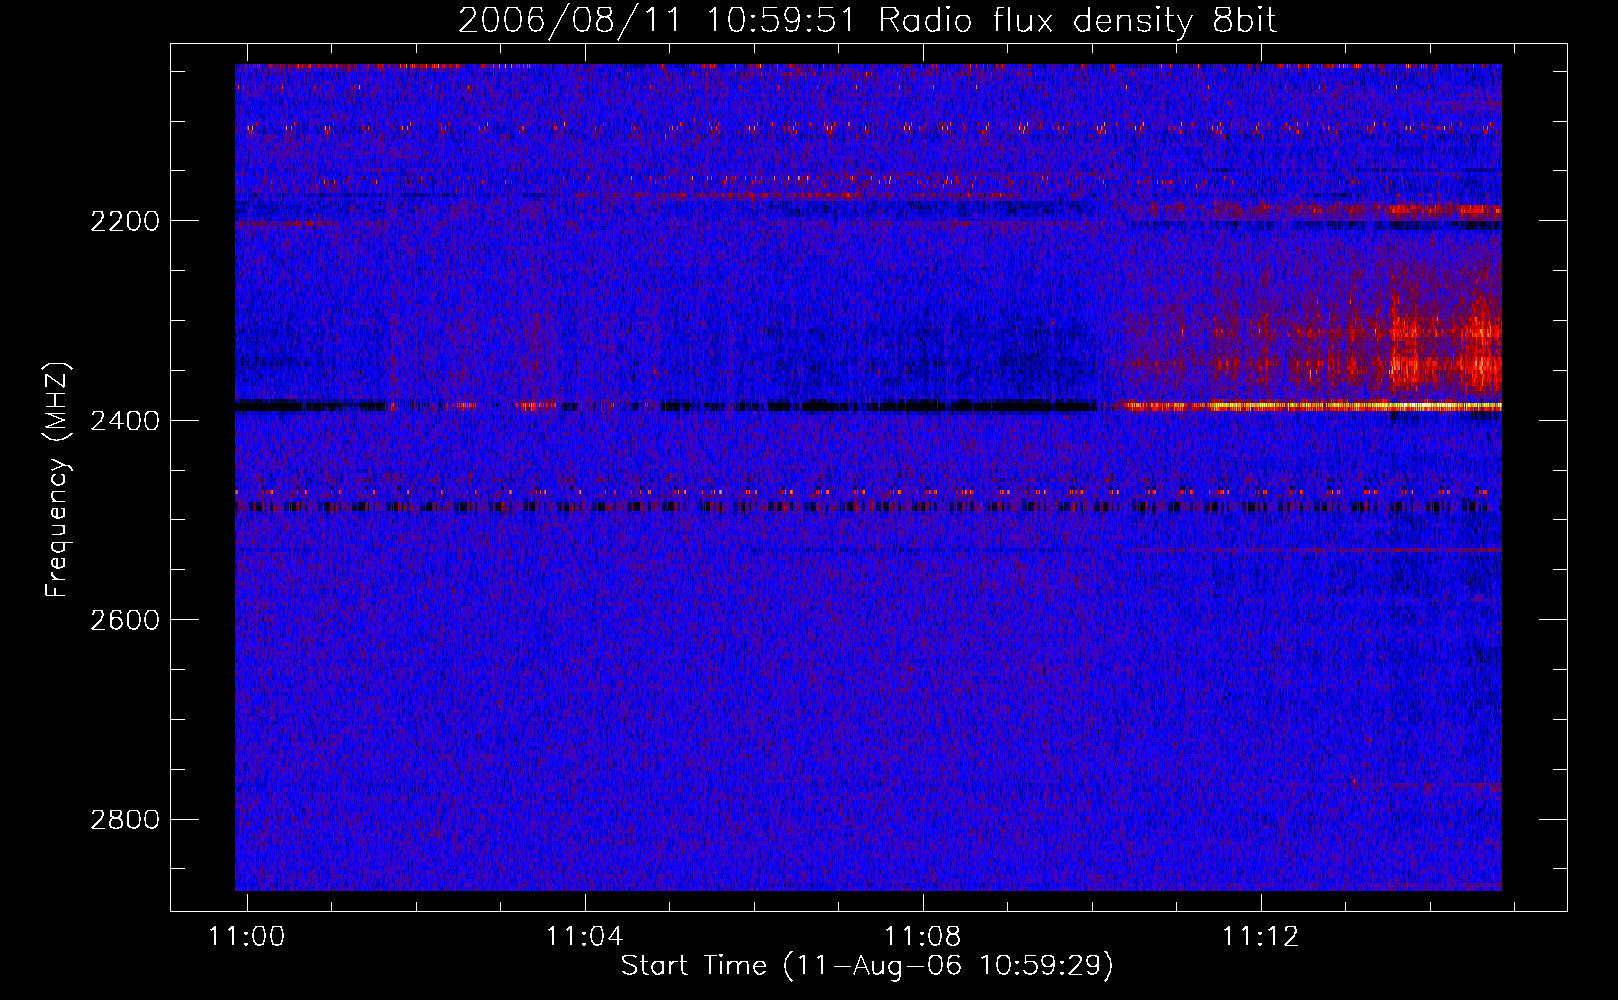
Task: Click the 11:00 time tick label
Action: pyautogui.click(x=246, y=936)
